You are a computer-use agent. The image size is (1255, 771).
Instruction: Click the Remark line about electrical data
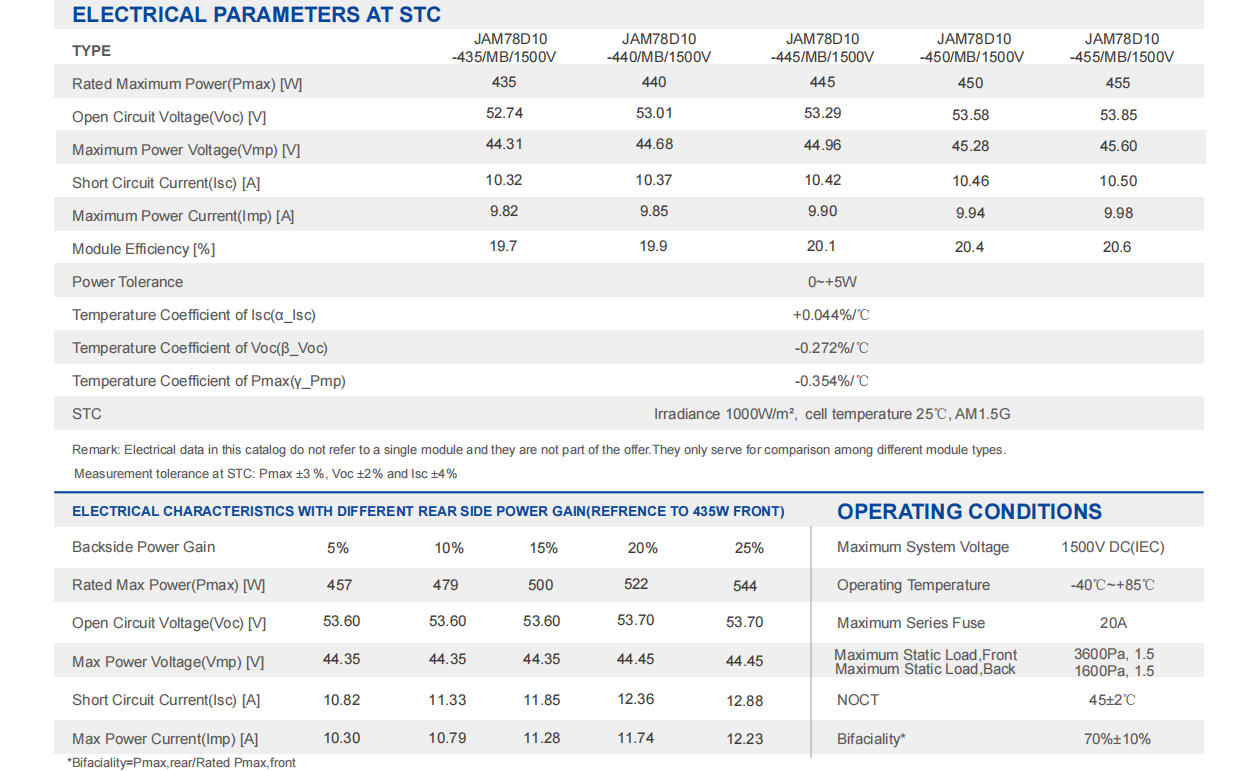[x=539, y=450]
